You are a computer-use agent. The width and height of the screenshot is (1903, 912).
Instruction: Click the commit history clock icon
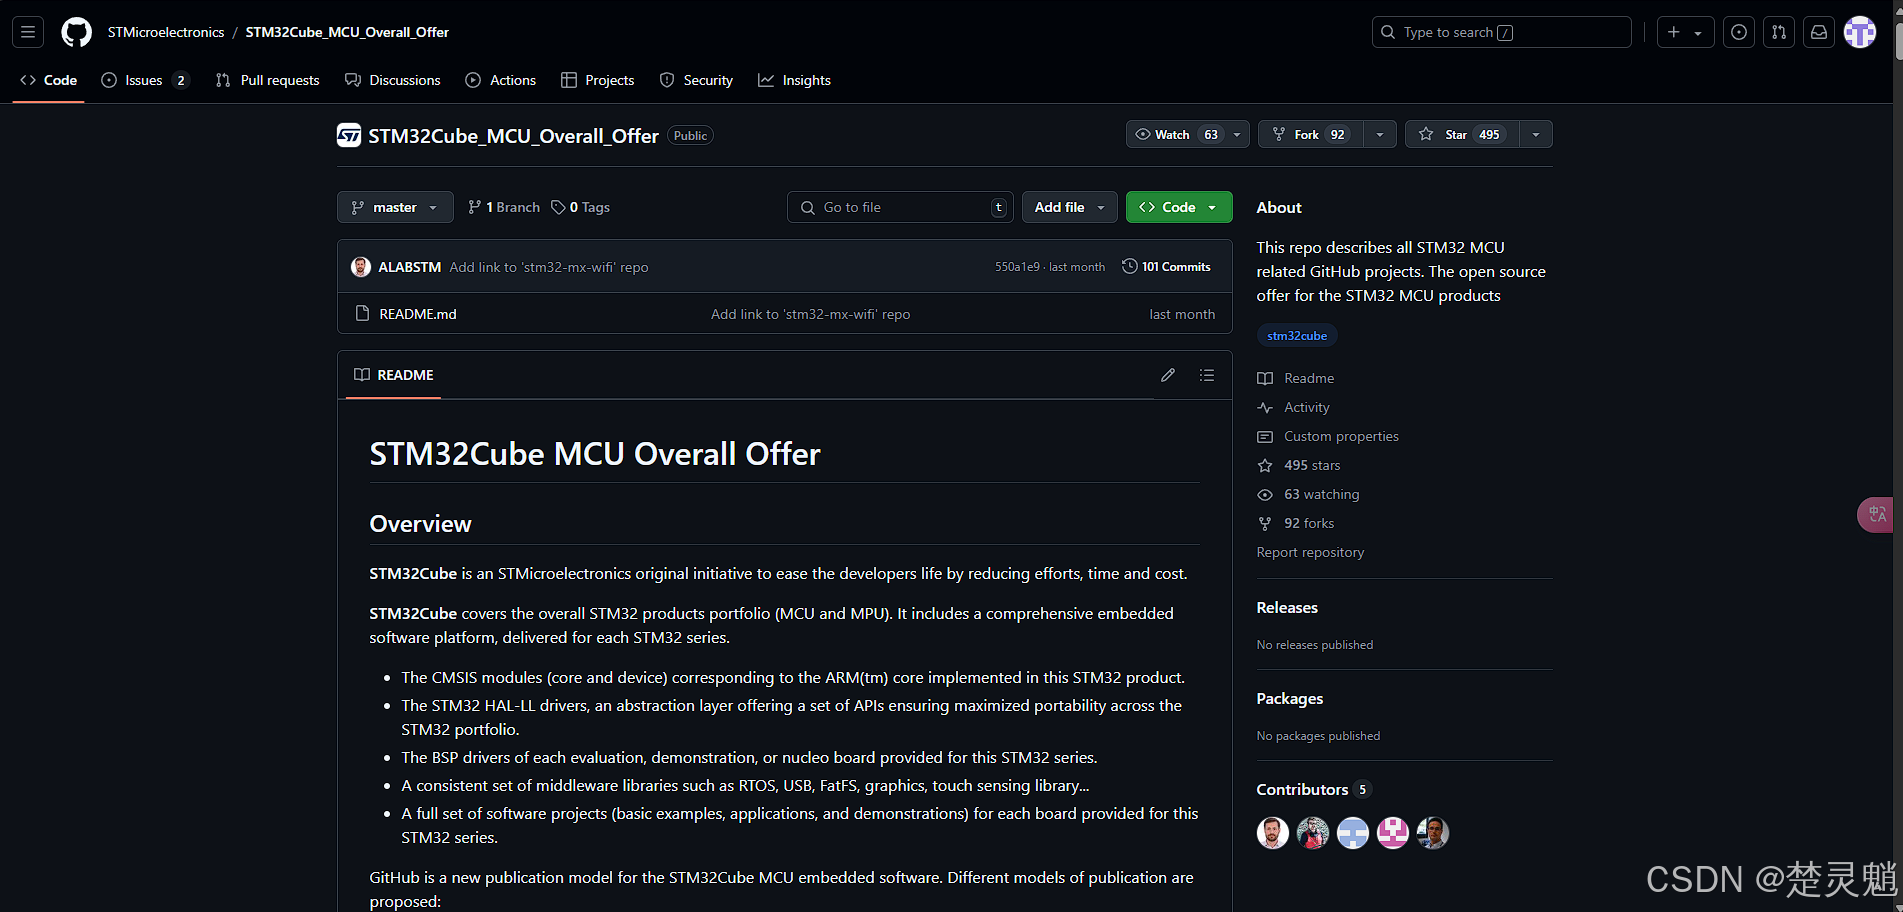[x=1130, y=266]
